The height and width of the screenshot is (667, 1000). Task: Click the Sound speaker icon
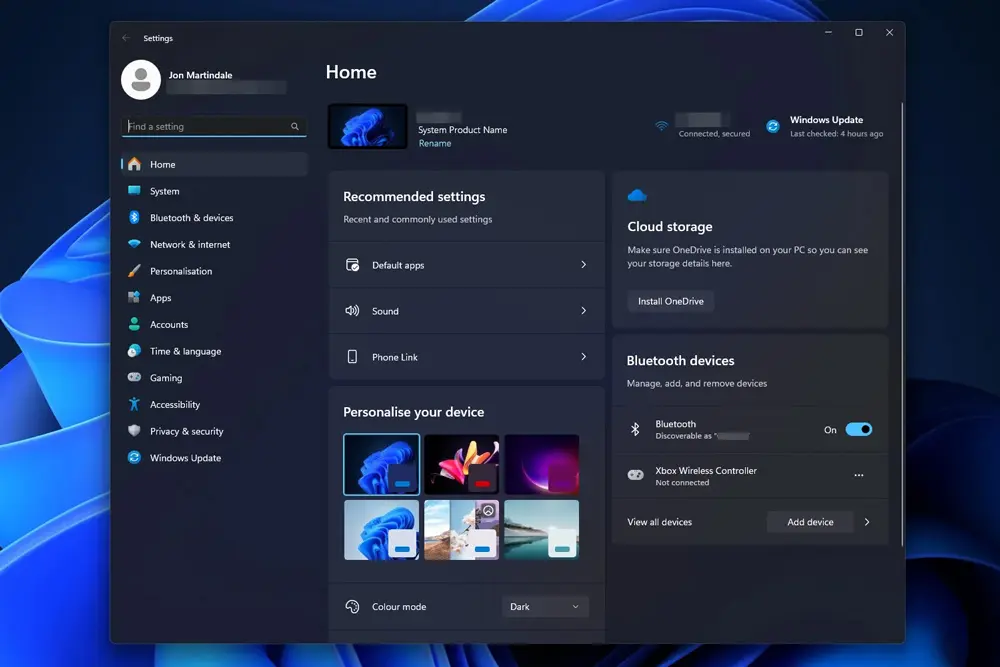[x=352, y=311]
